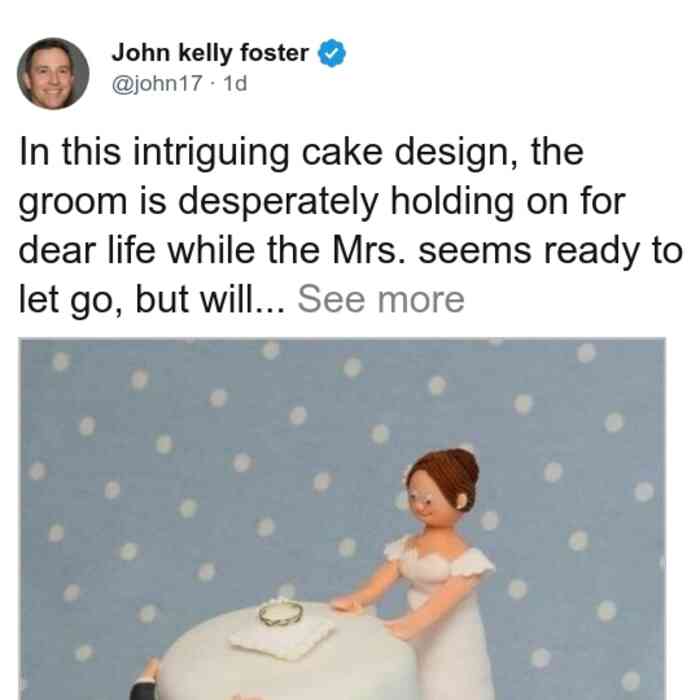The image size is (700, 700).
Task: Click the words "groom is desperately holding"
Action: pyautogui.click(x=266, y=202)
